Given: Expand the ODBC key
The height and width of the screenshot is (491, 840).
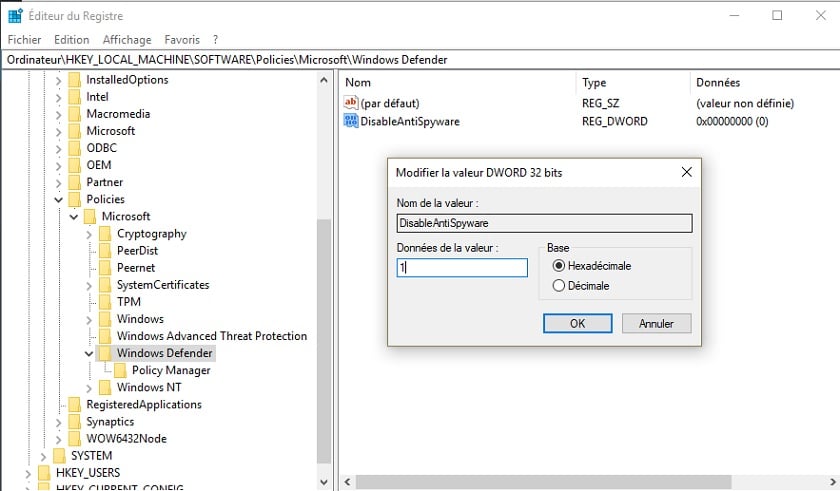Looking at the screenshot, I should pos(58,149).
